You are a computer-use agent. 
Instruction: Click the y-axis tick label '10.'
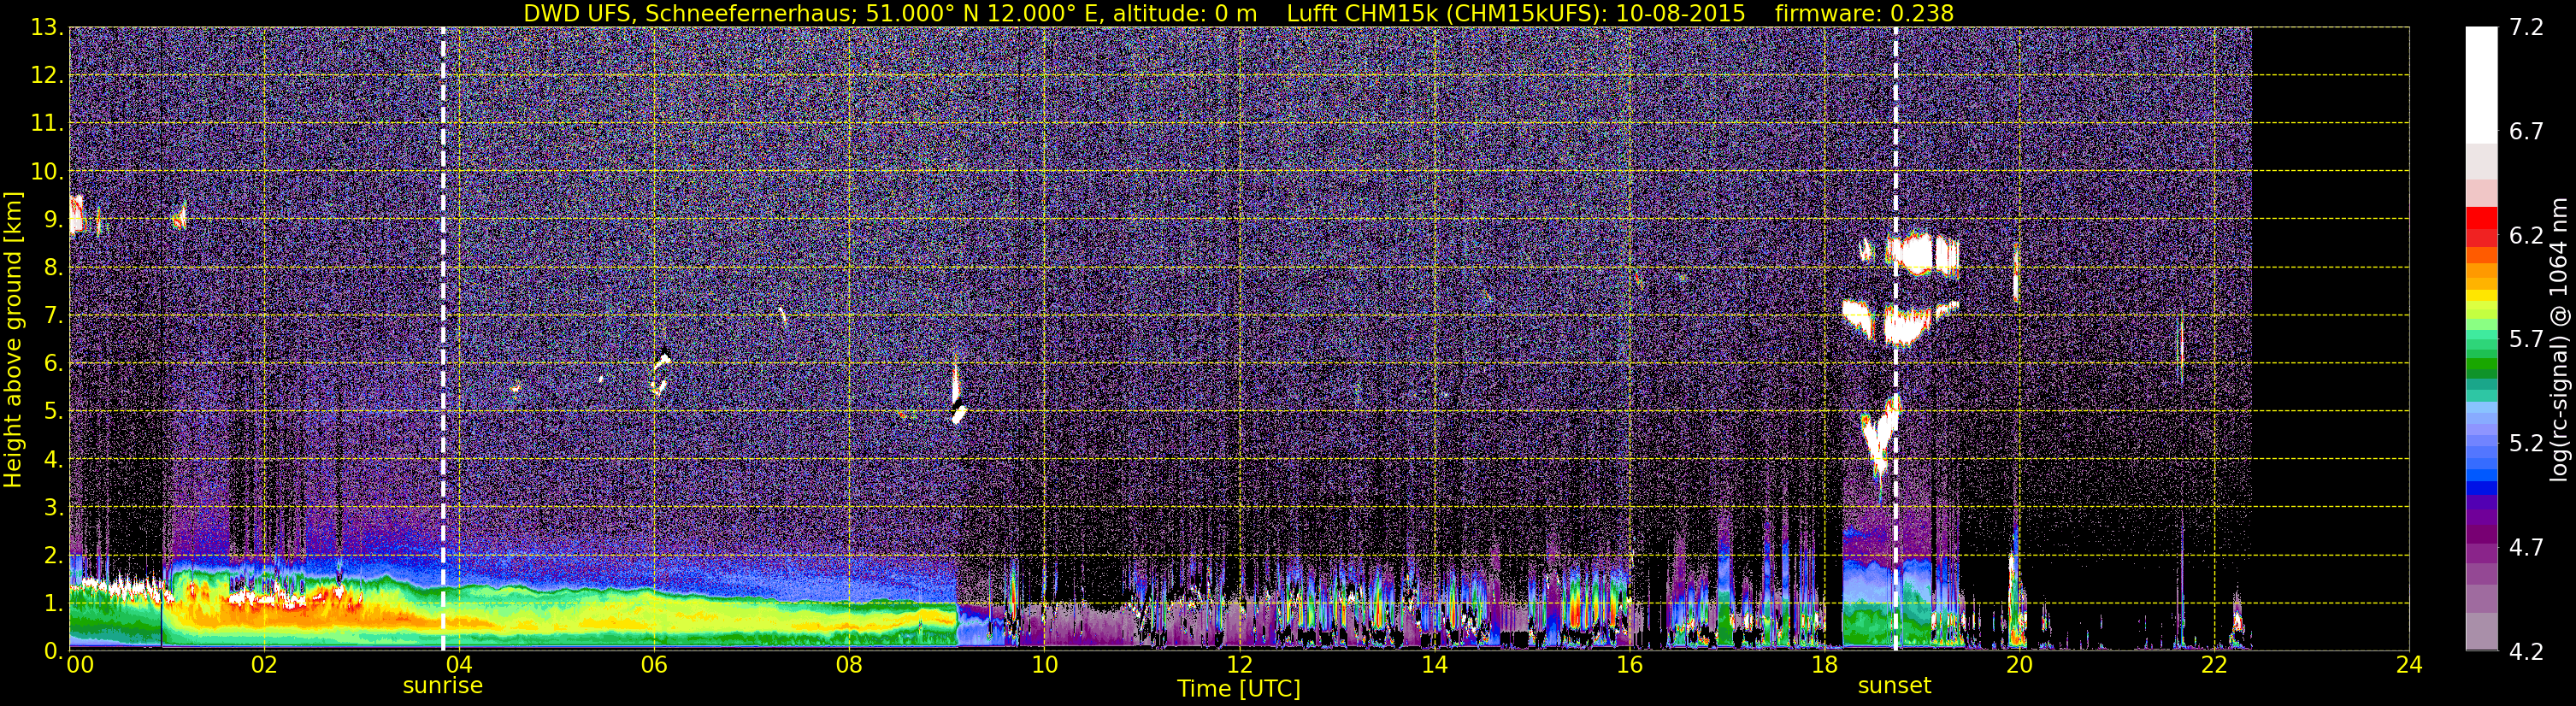pos(47,172)
